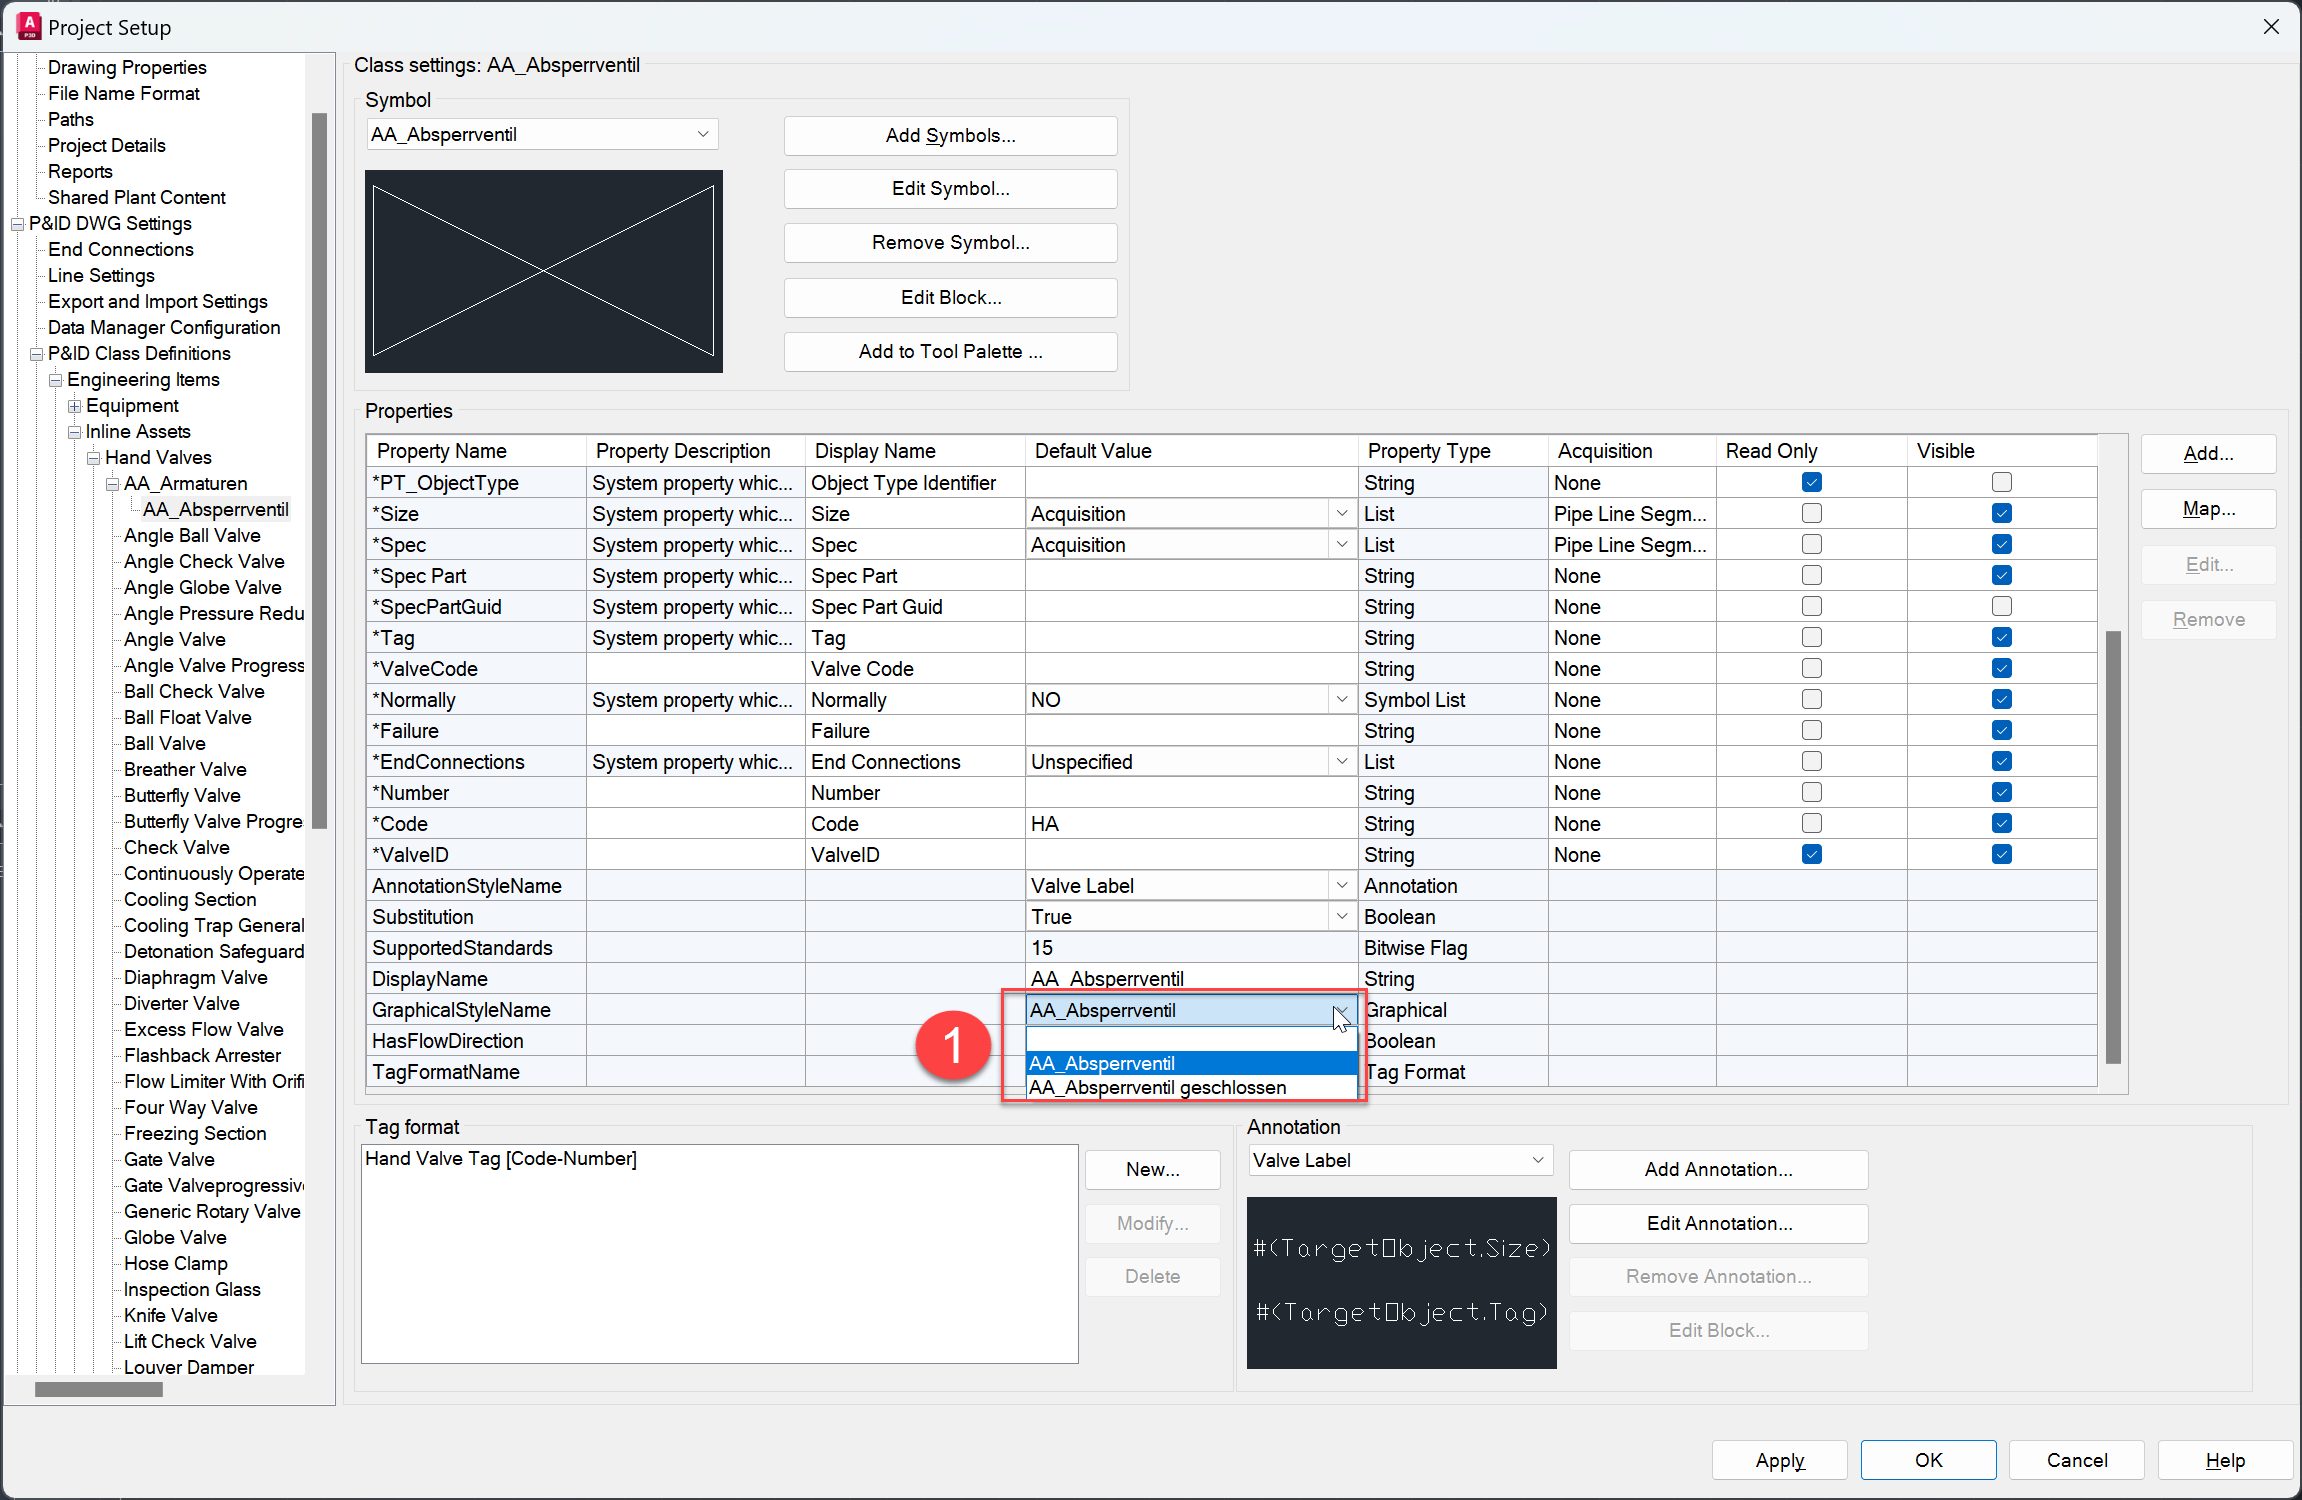
Task: Select the Ball Valve tree item
Action: click(164, 743)
